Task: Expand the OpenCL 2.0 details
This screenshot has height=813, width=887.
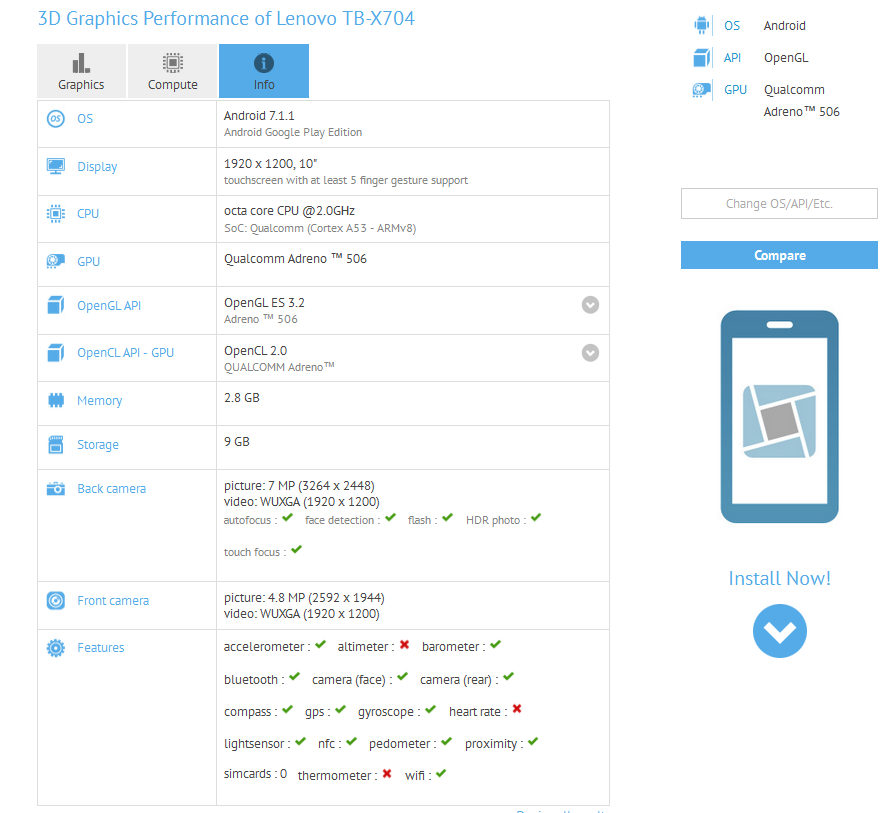Action: click(x=590, y=353)
